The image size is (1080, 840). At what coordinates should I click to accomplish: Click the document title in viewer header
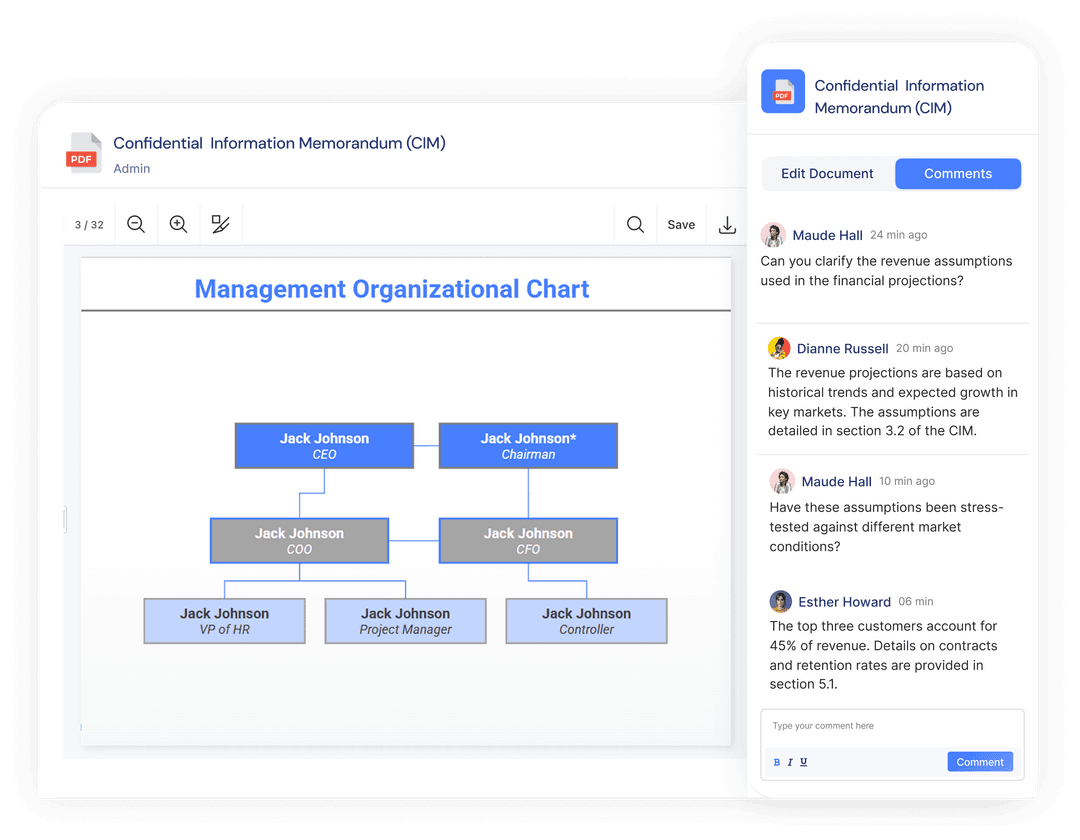tap(280, 143)
